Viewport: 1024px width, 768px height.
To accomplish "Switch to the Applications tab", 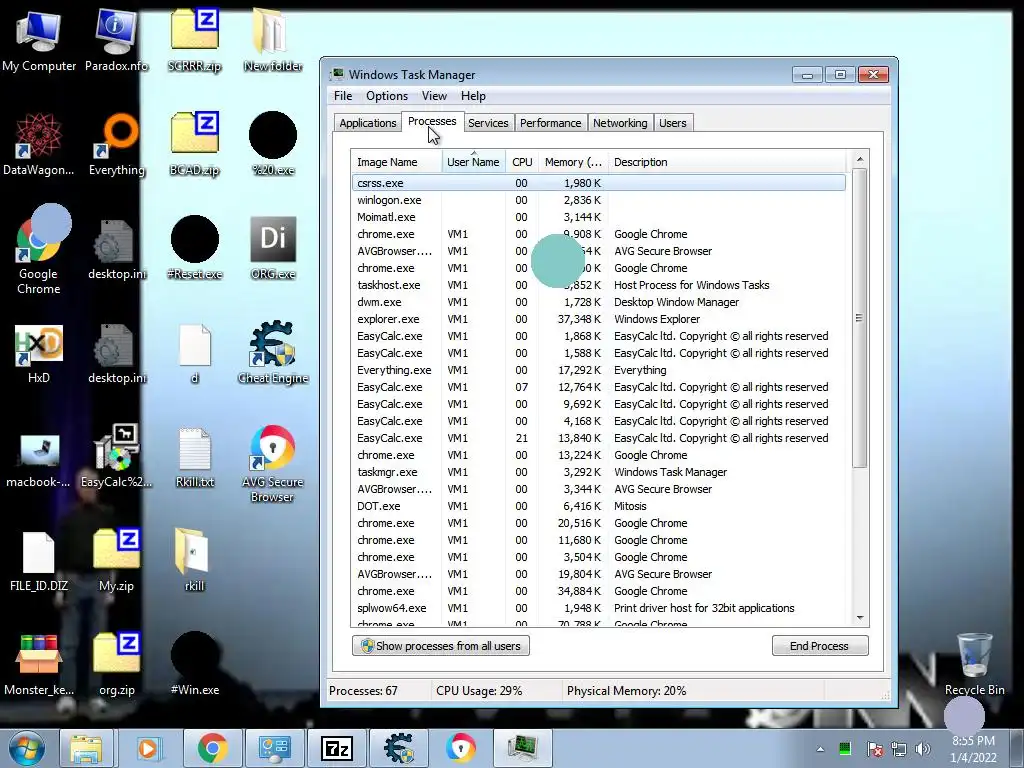I will [x=368, y=123].
